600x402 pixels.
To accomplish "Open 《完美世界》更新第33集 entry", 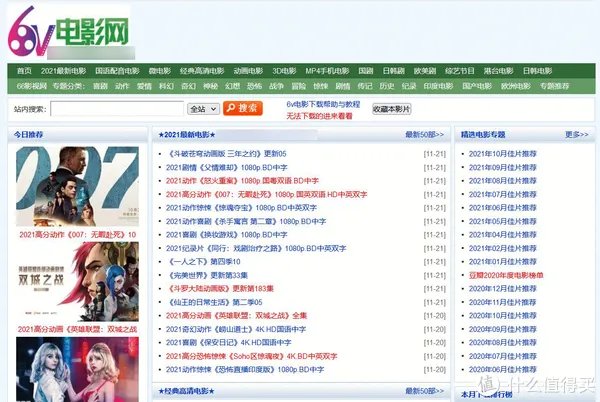I will click(x=207, y=275).
